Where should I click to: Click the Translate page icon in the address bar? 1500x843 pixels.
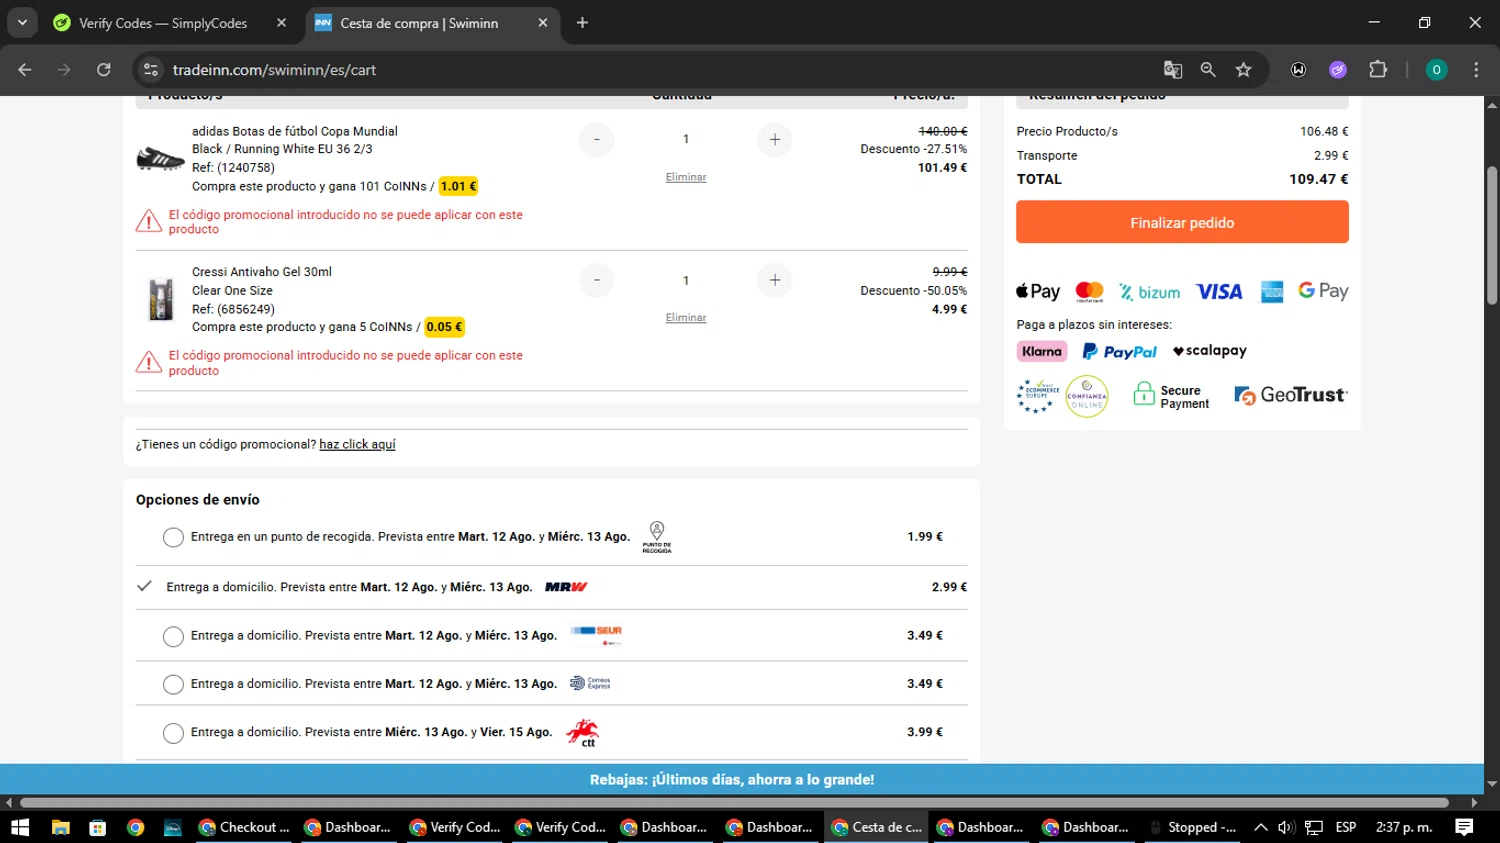pos(1173,70)
